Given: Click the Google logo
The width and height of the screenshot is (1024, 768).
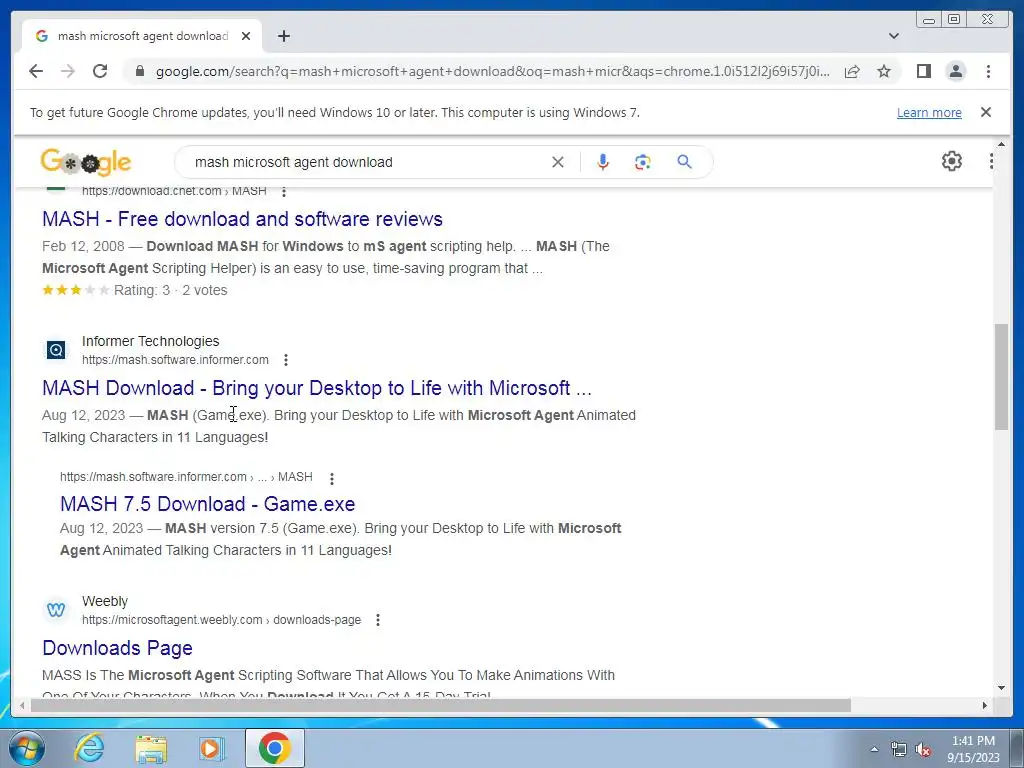Looking at the screenshot, I should [86, 162].
